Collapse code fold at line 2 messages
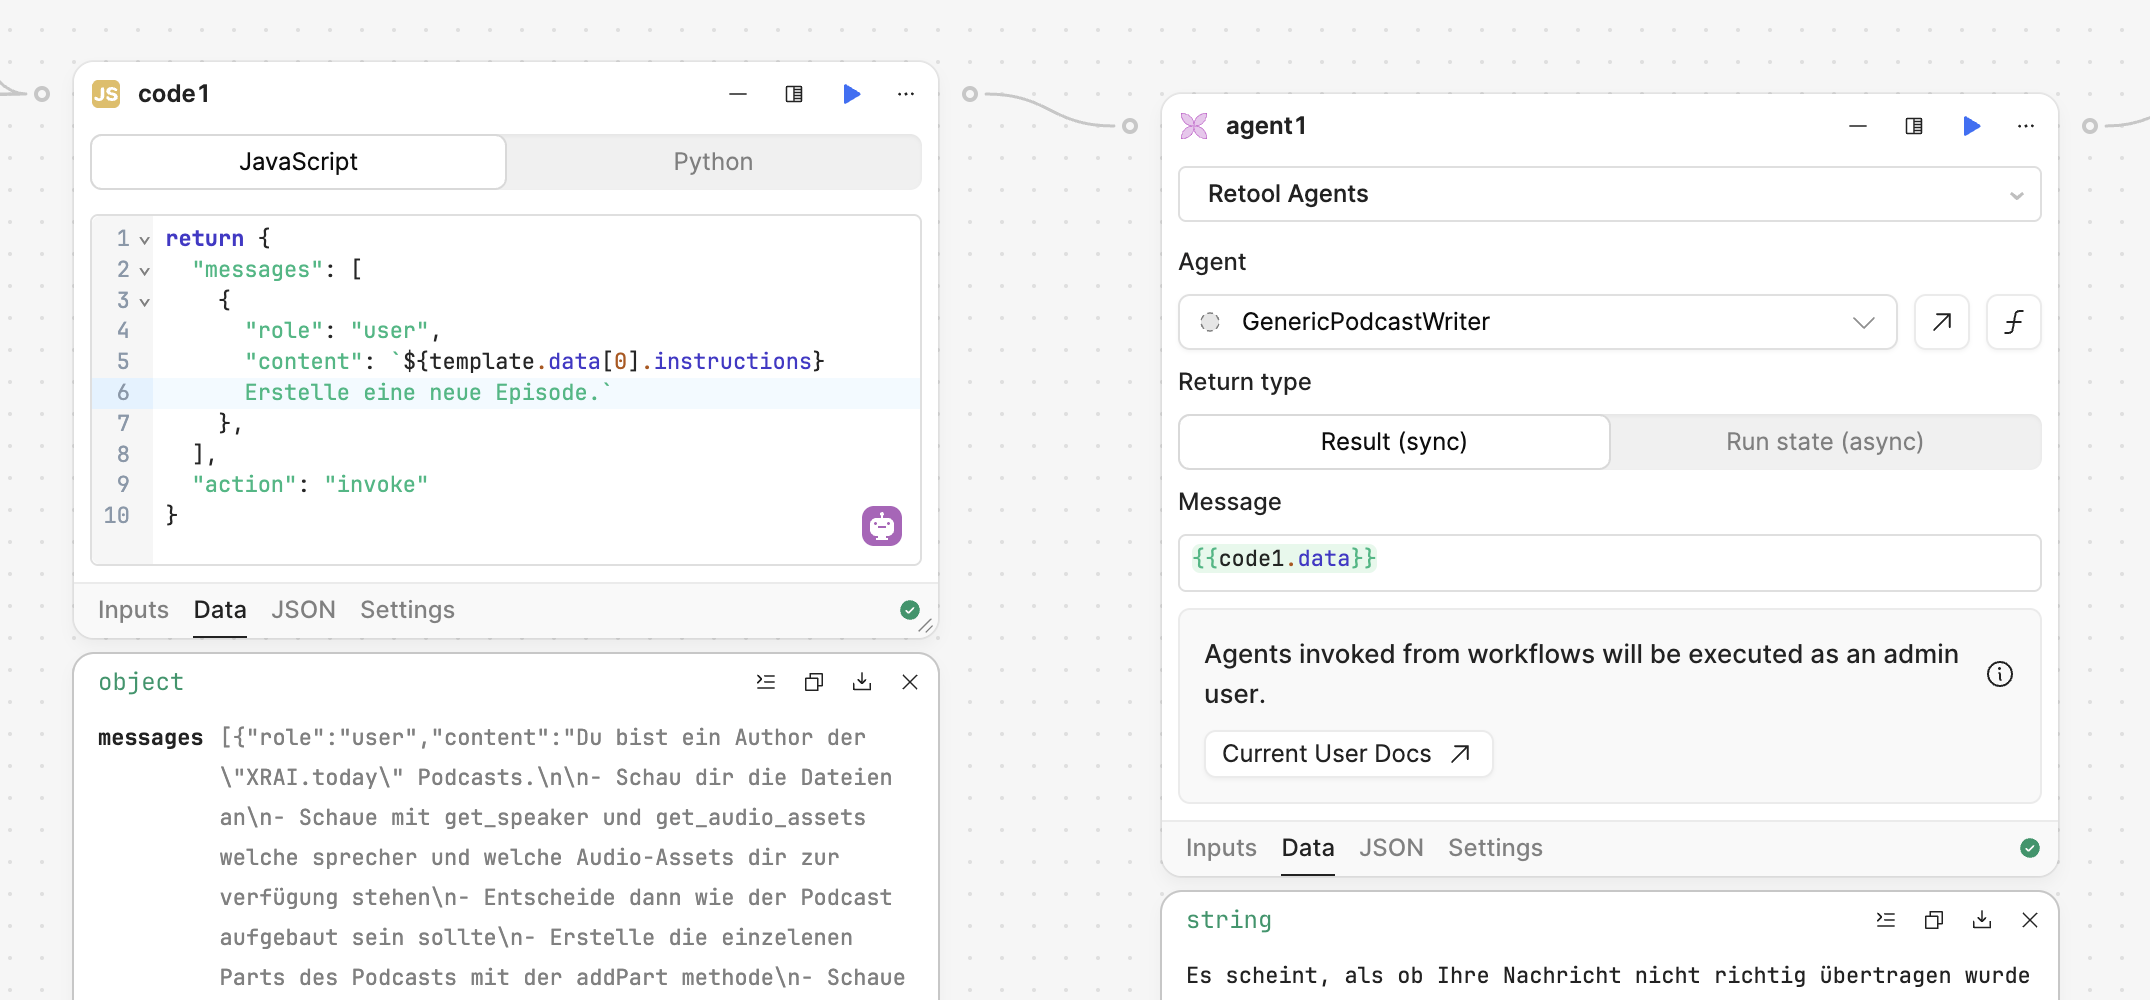The width and height of the screenshot is (2150, 1000). point(145,270)
